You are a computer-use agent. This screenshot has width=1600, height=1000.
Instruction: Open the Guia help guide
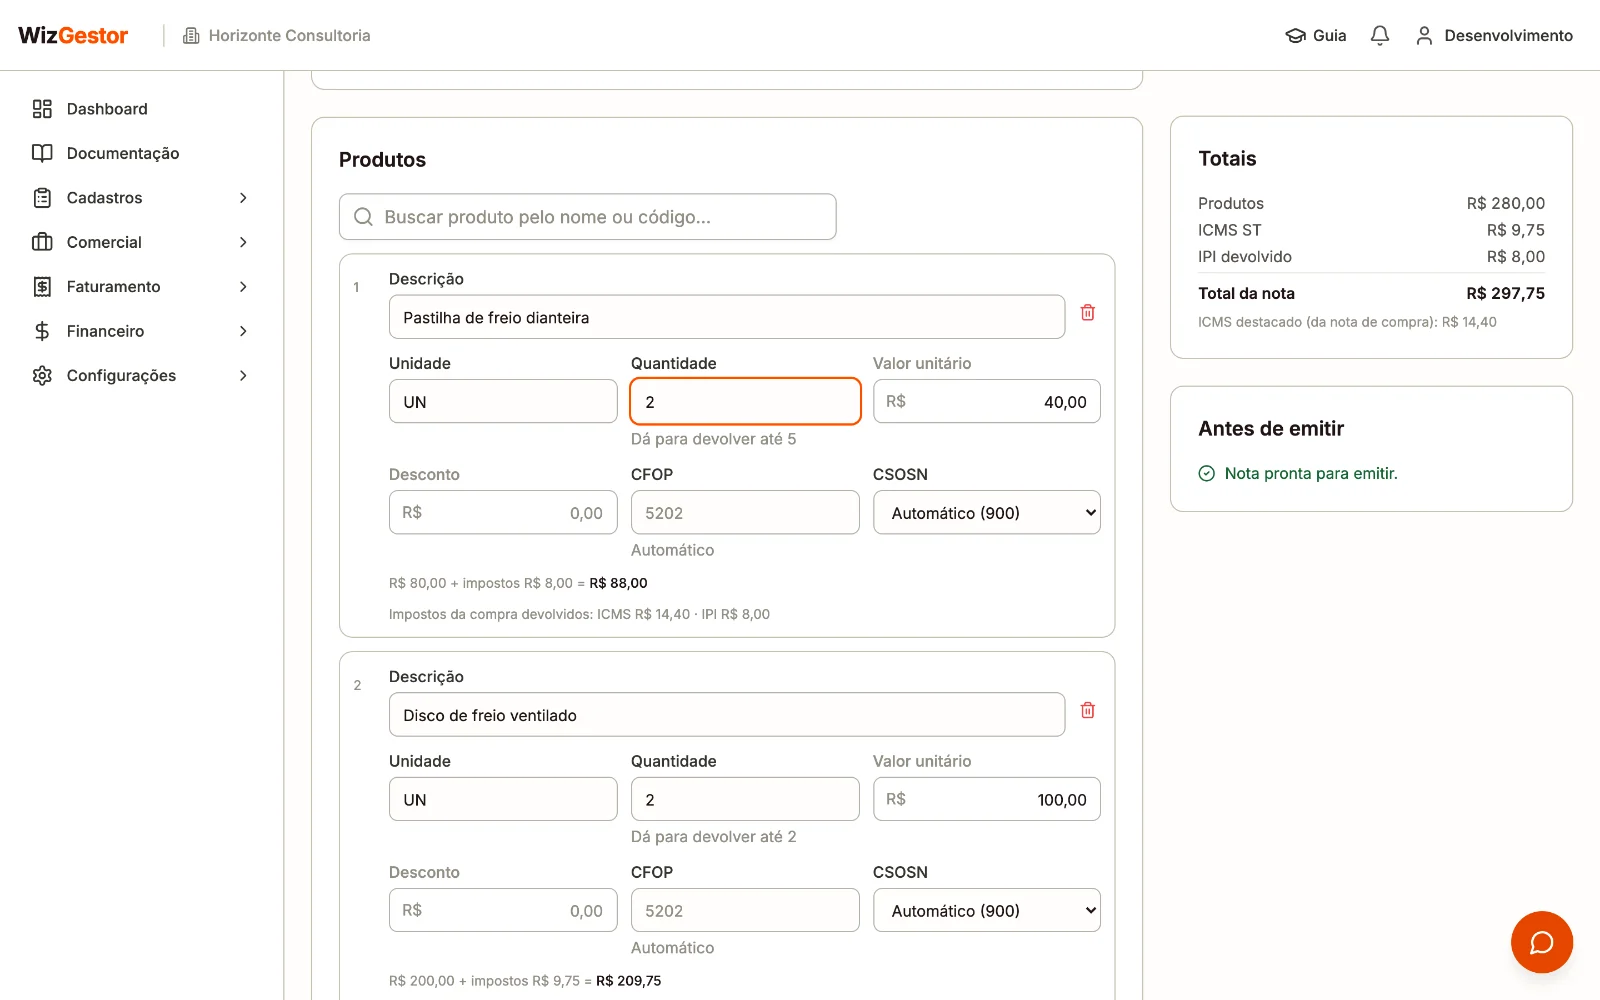tap(1316, 35)
